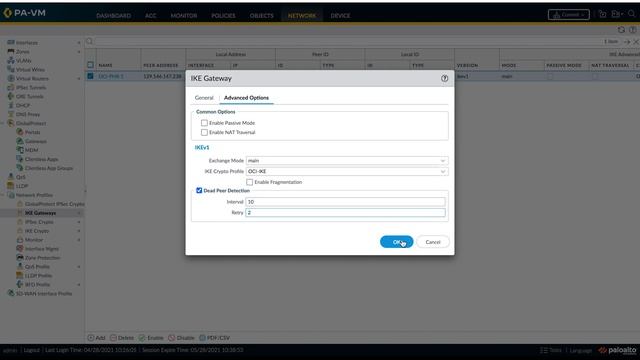The image size is (640, 360).
Task: Open the MONITOR tab
Action: point(184,16)
